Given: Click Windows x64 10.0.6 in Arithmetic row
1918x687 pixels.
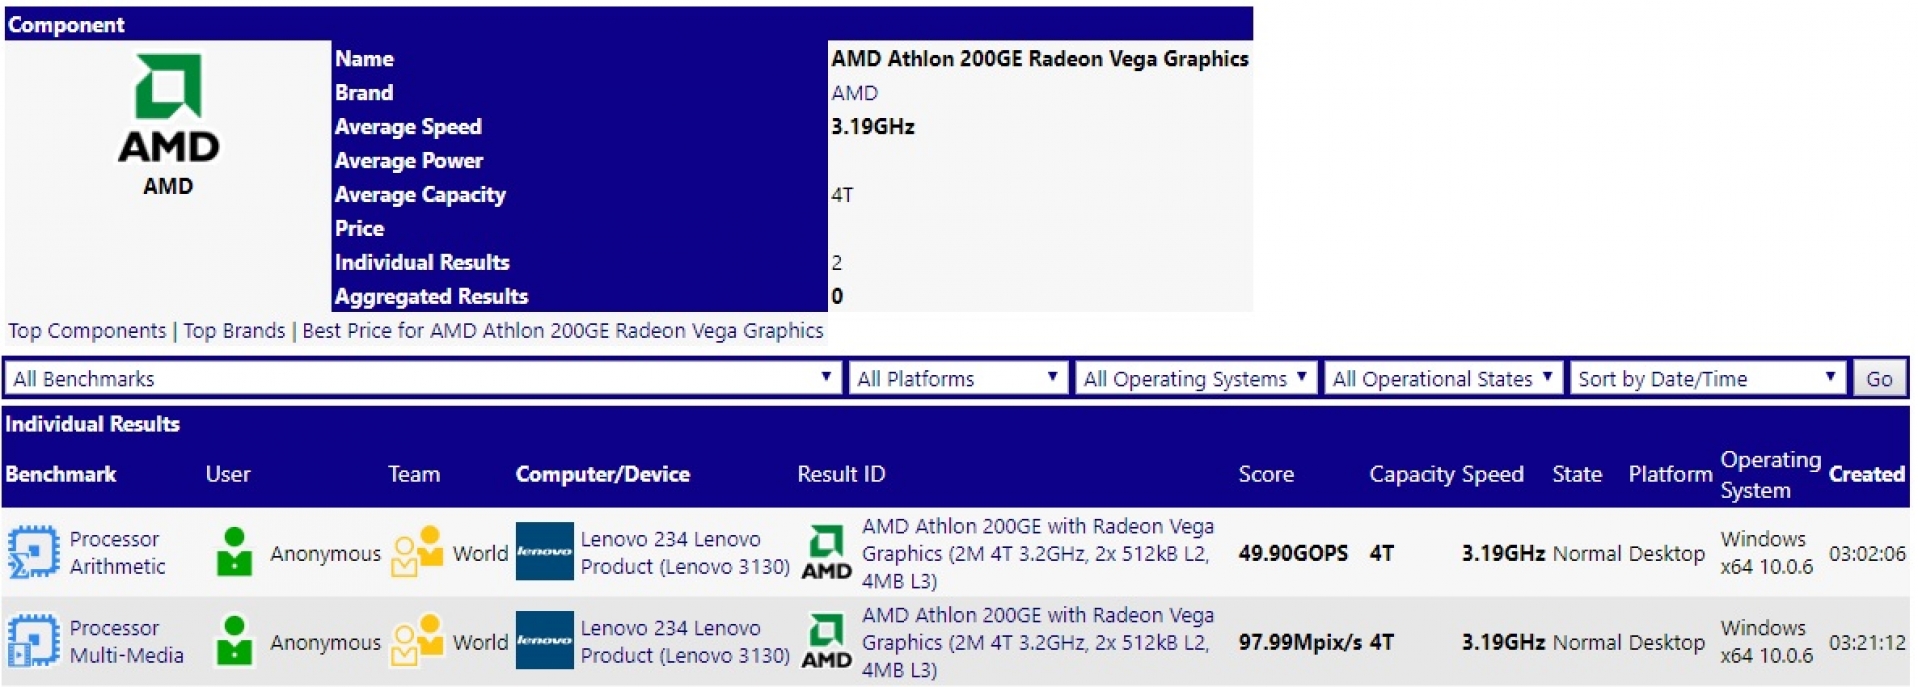Looking at the screenshot, I should point(1766,553).
